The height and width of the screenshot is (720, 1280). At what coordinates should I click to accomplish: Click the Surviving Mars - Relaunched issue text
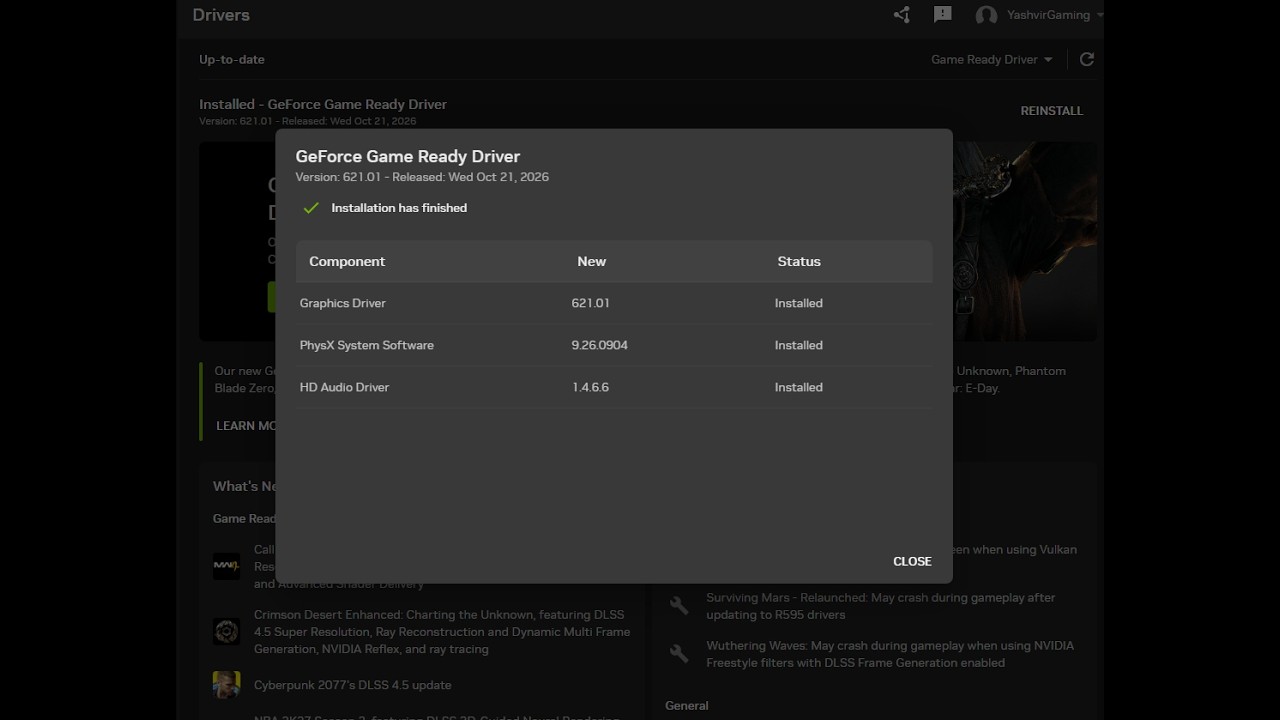[x=881, y=606]
